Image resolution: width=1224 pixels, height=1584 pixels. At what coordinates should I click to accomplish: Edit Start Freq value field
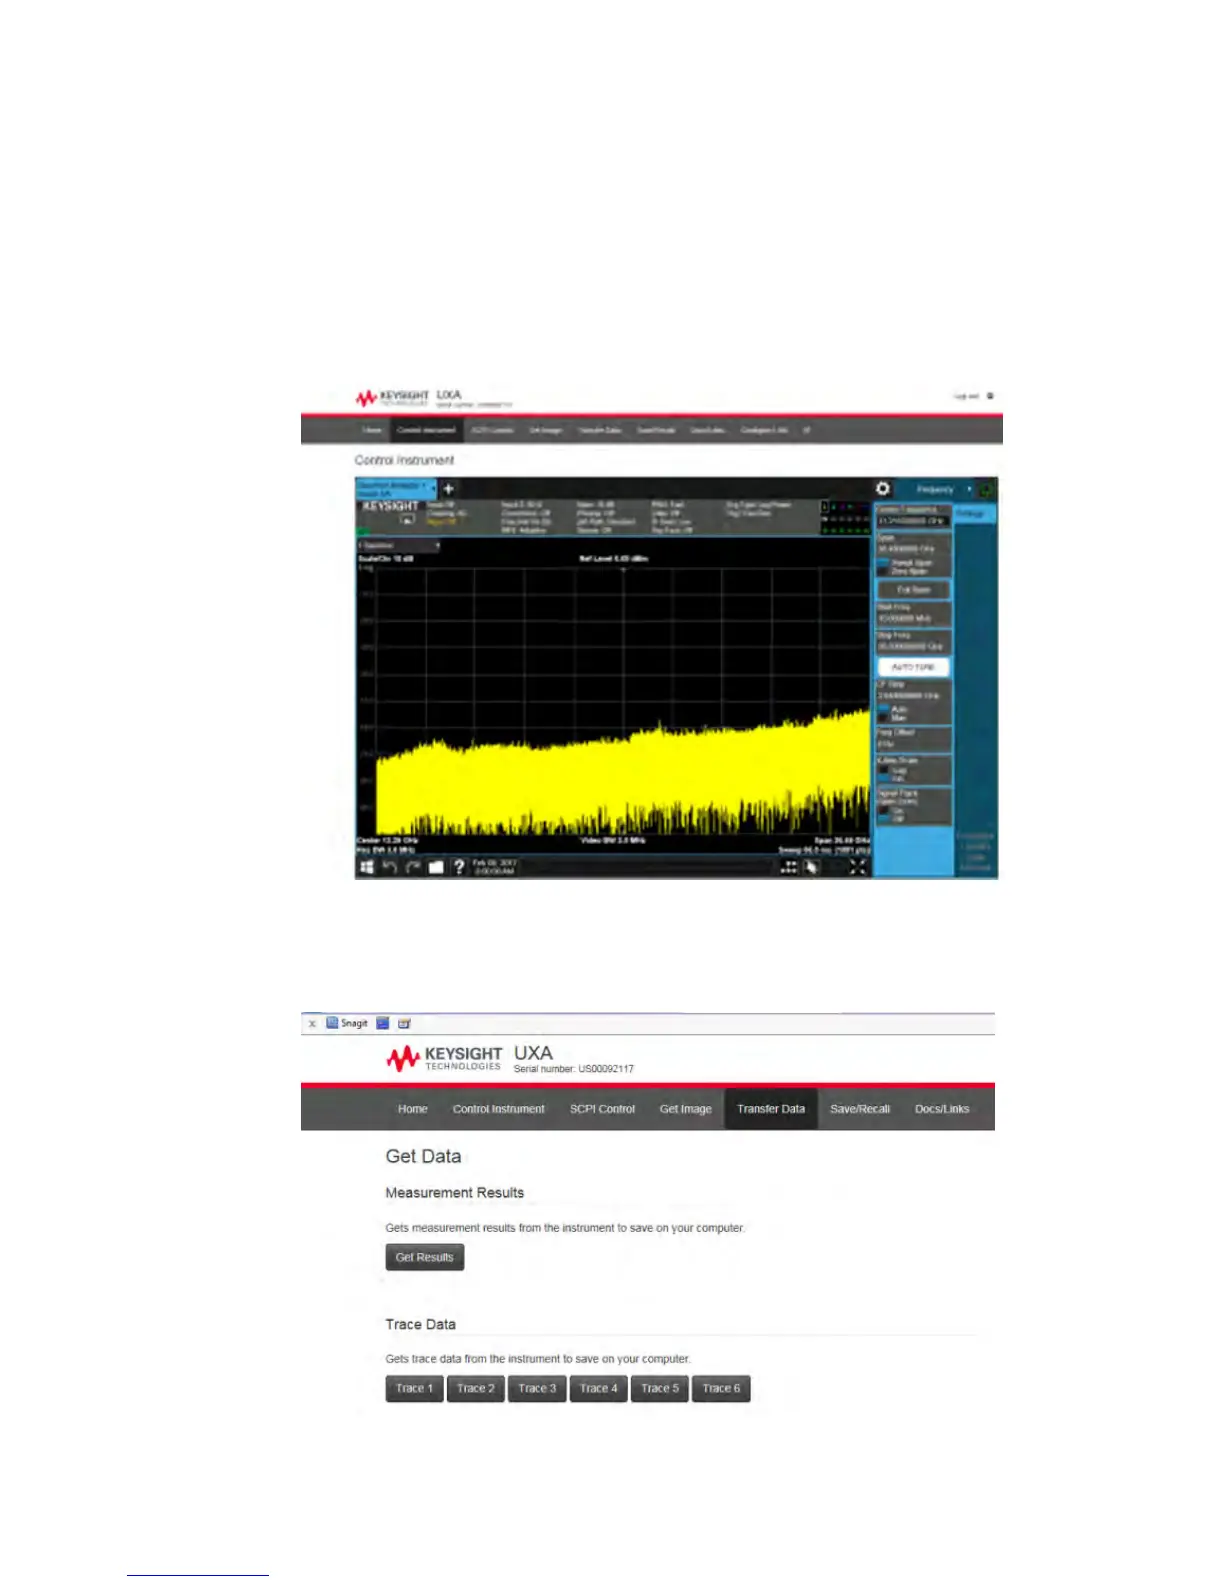pos(913,613)
